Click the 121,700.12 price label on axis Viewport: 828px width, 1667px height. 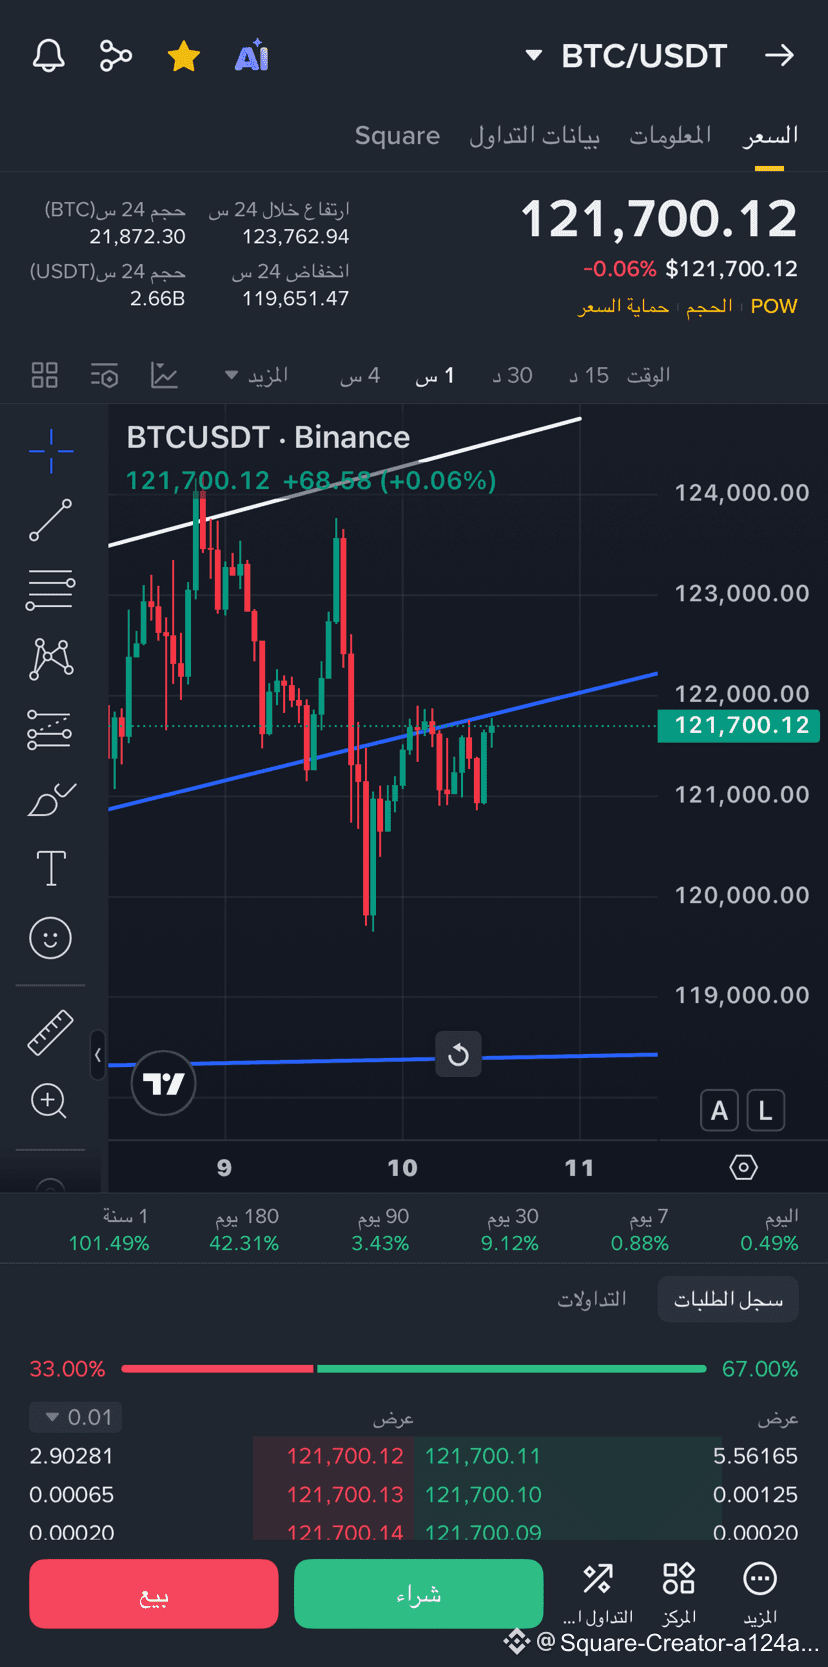tap(739, 725)
